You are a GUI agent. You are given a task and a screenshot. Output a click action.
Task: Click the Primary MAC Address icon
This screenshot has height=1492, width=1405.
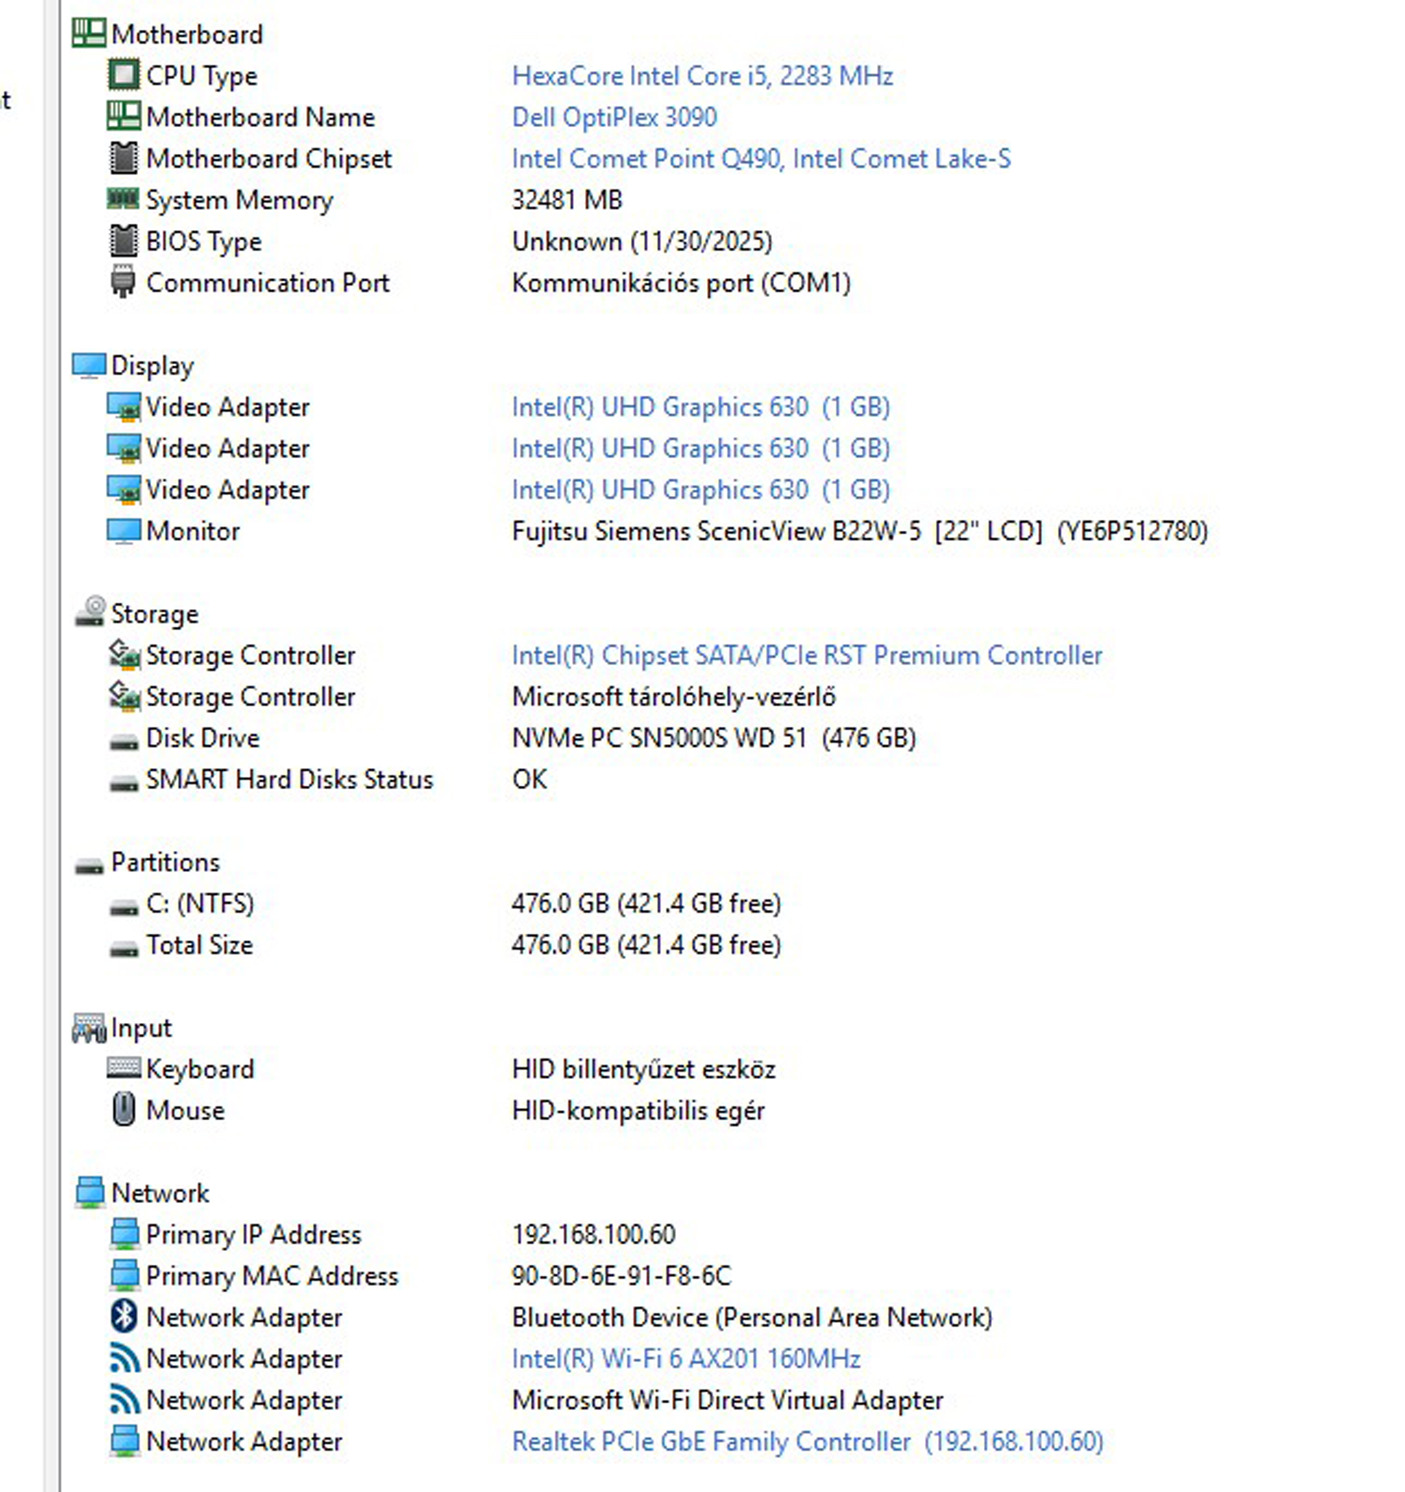tap(125, 1275)
